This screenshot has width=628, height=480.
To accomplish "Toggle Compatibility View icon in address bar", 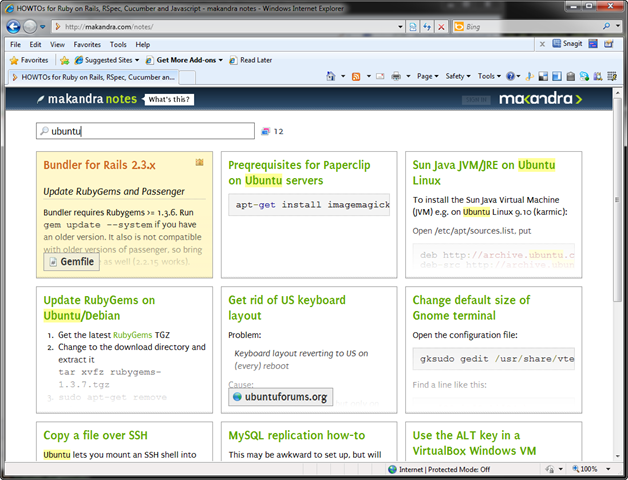I will (413, 27).
